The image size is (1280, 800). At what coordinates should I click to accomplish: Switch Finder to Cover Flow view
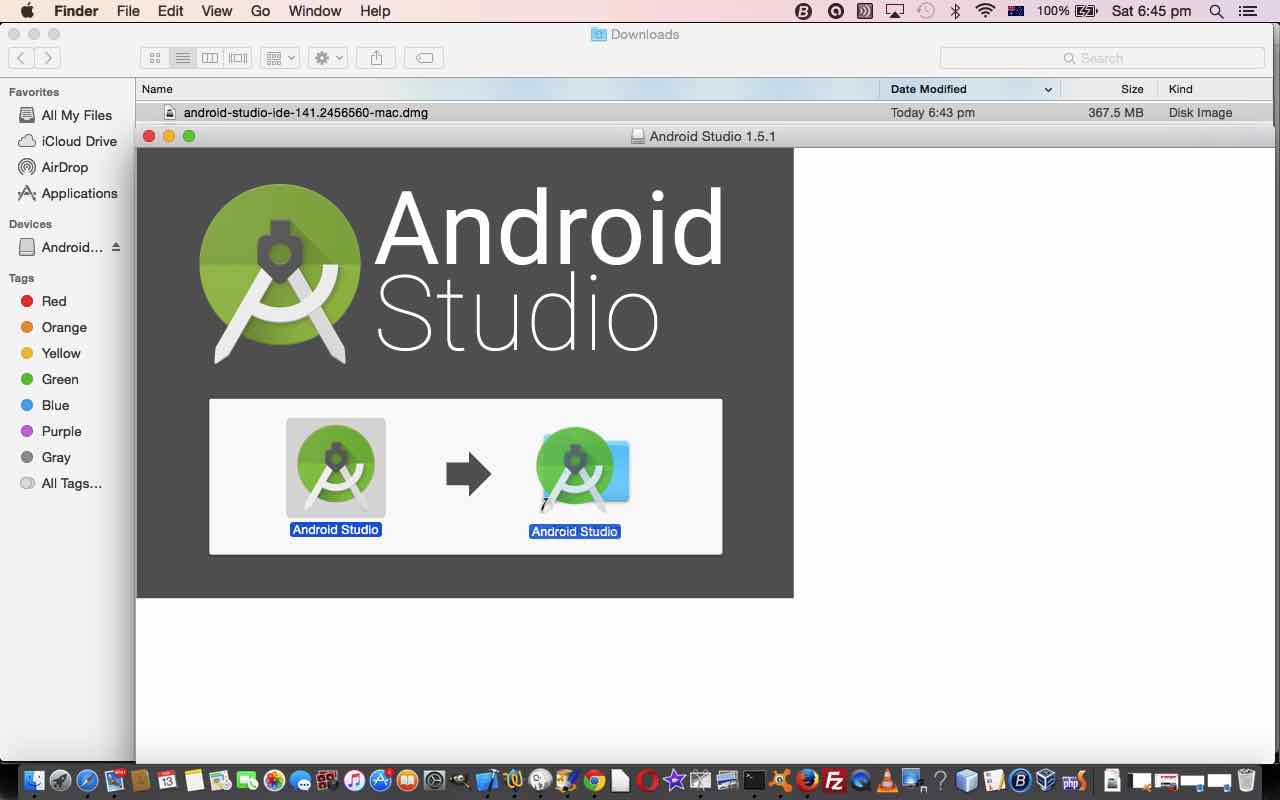[238, 58]
